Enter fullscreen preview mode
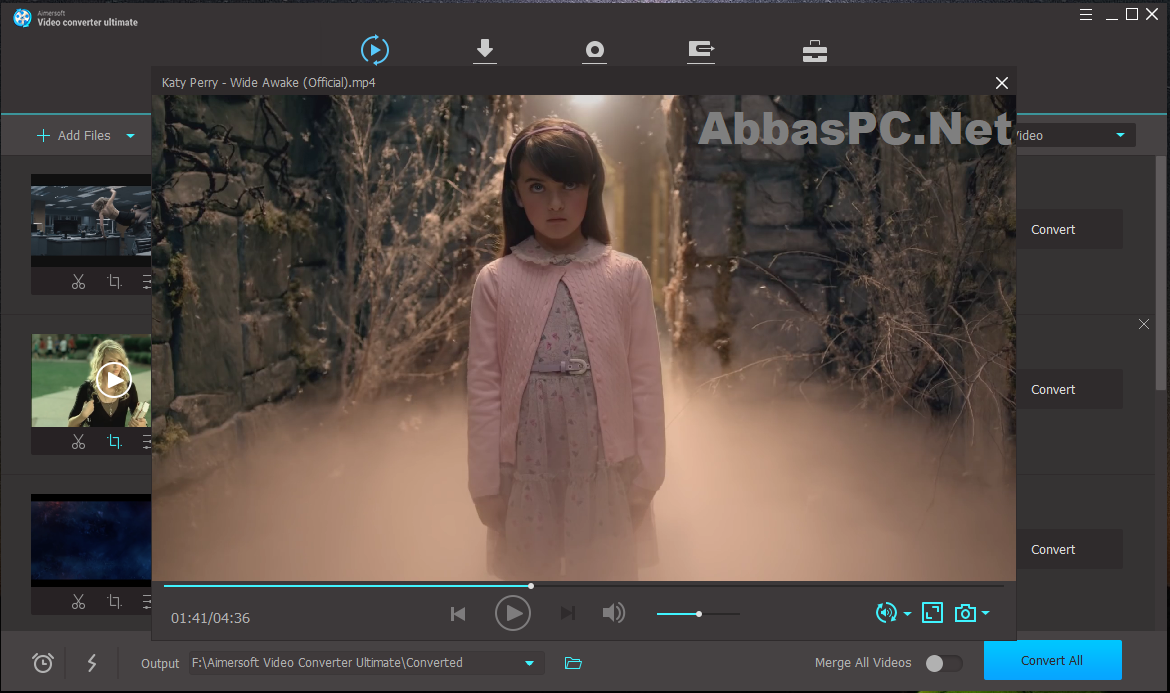Image resolution: width=1170 pixels, height=693 pixels. pyautogui.click(x=932, y=613)
